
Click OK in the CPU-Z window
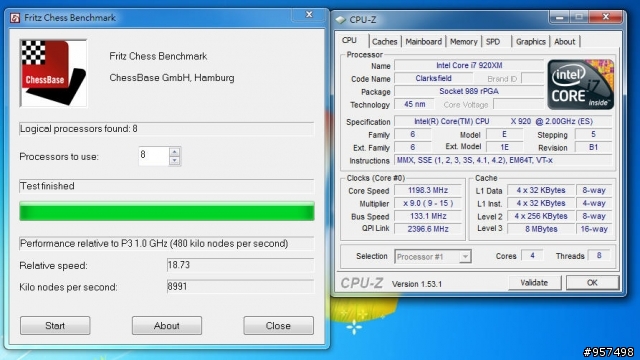click(x=592, y=282)
